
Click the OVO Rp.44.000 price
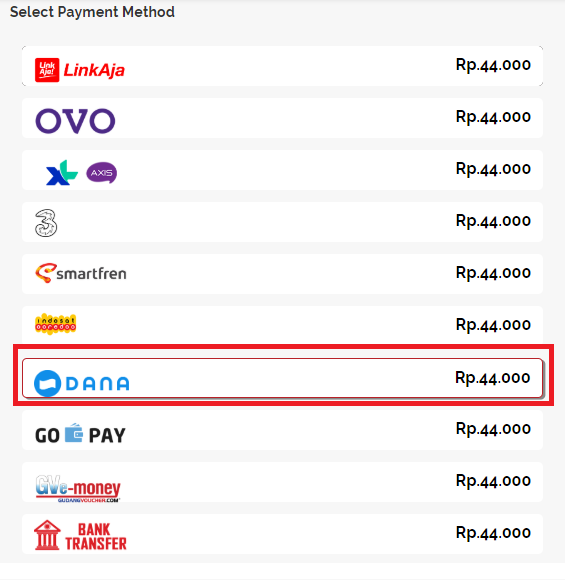[493, 117]
